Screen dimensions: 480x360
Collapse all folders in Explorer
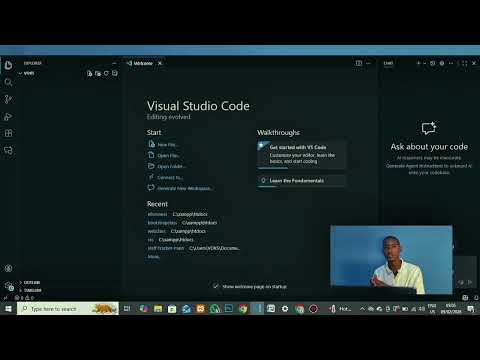(115, 73)
